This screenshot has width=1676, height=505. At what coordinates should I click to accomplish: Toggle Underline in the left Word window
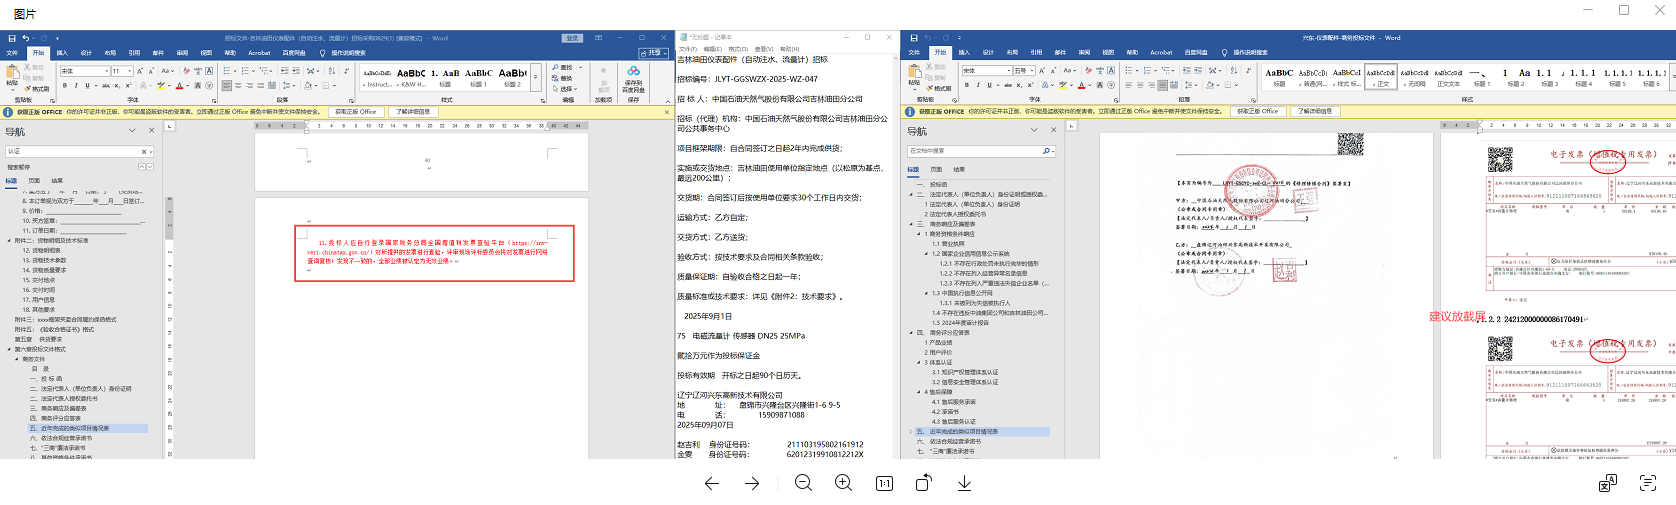click(87, 85)
